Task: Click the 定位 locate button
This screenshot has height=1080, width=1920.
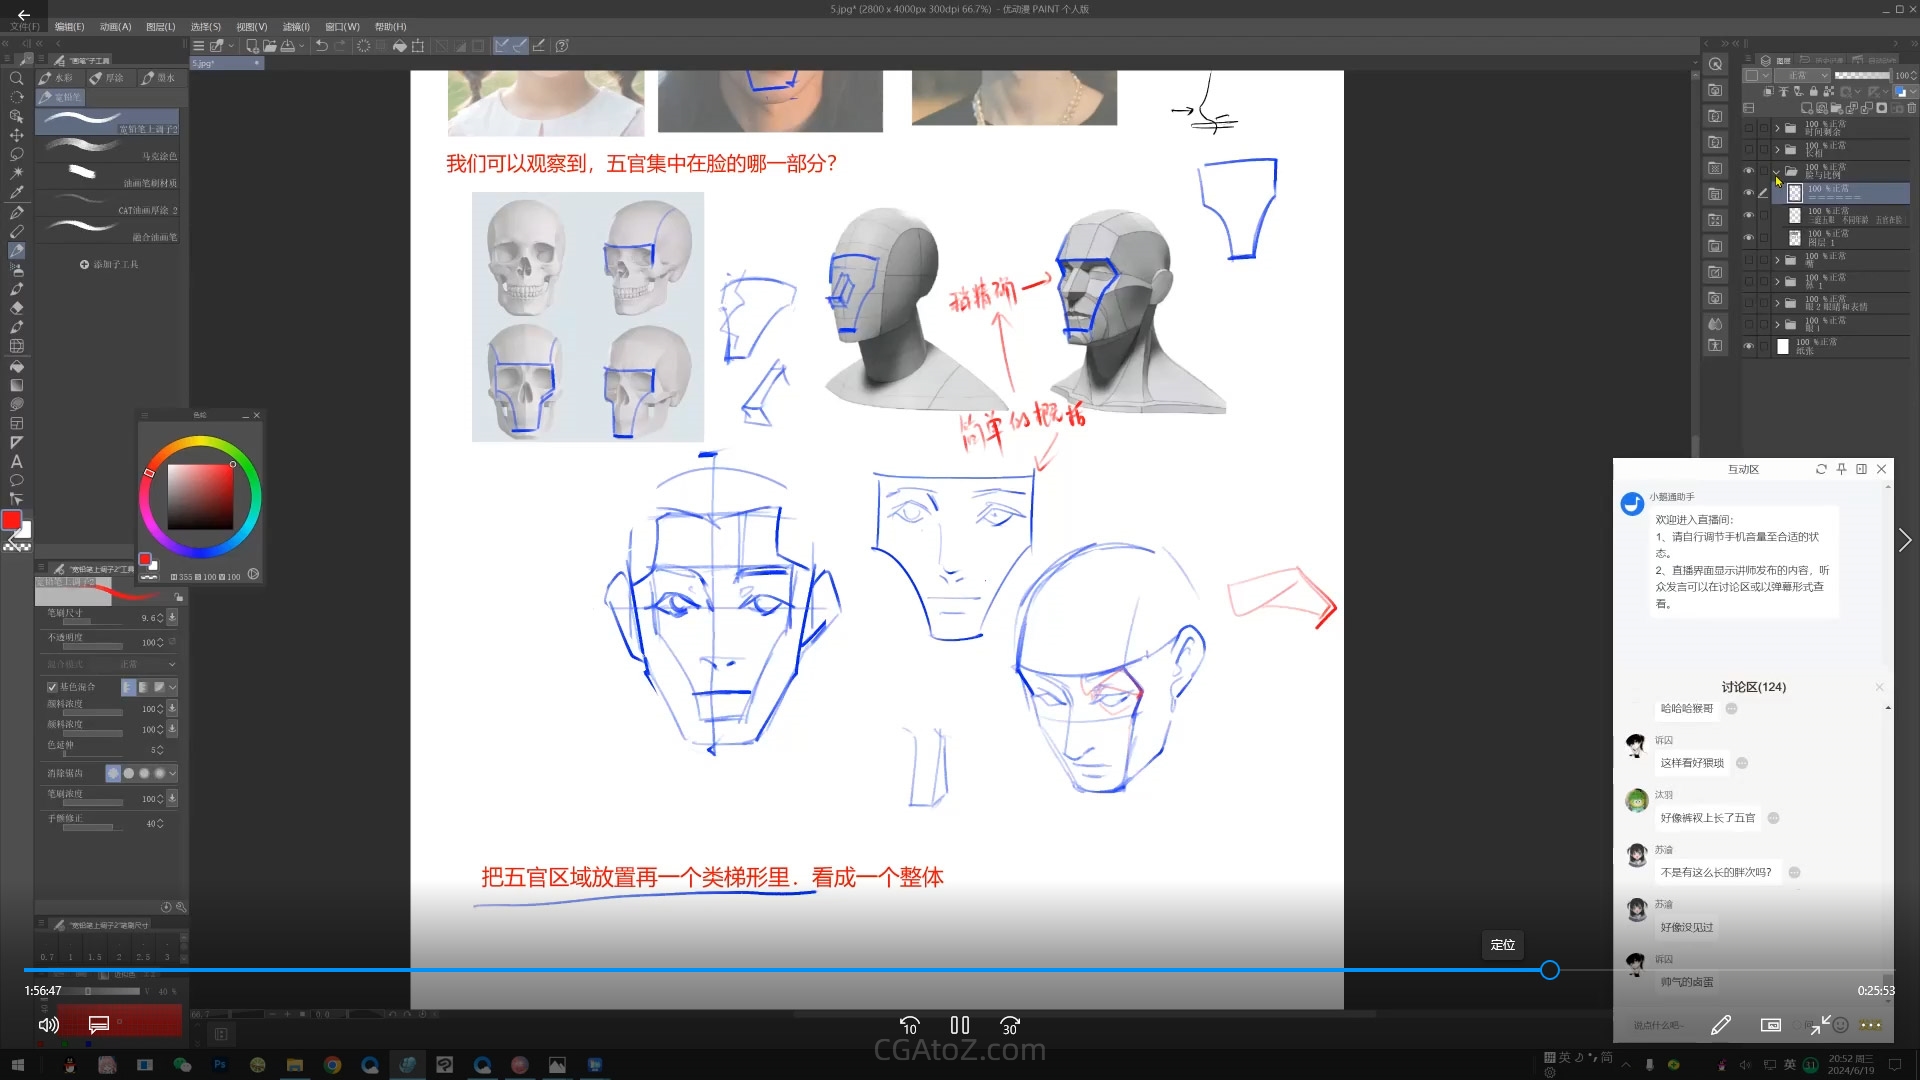Action: [x=1502, y=945]
